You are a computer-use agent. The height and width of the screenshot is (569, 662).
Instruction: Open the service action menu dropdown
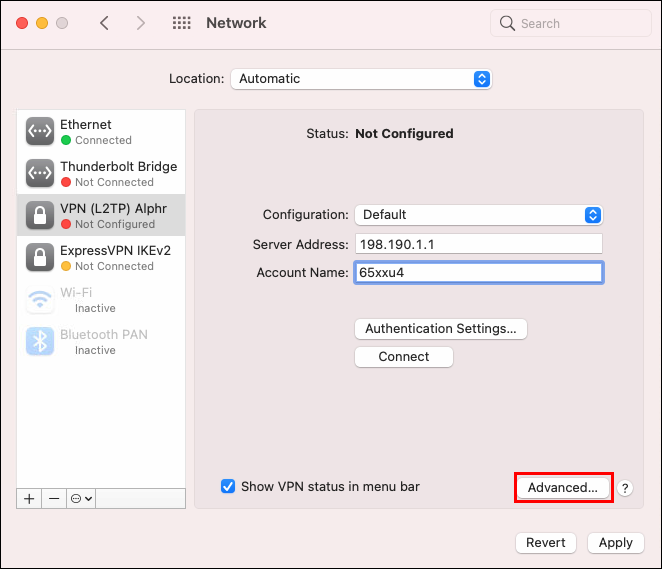pyautogui.click(x=81, y=499)
